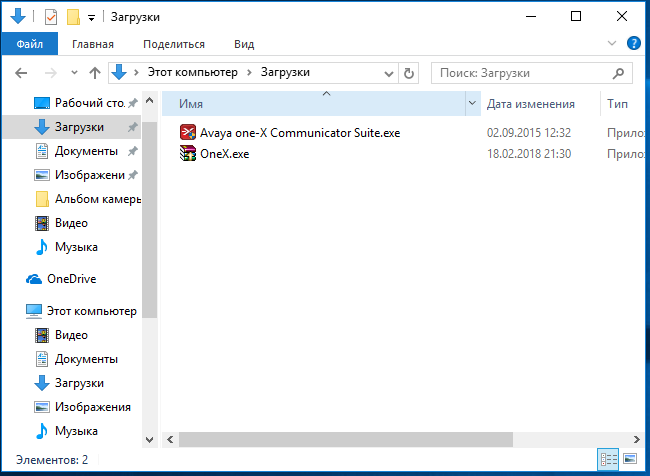Open Видео in quick access list
650x476 pixels.
(x=71, y=223)
